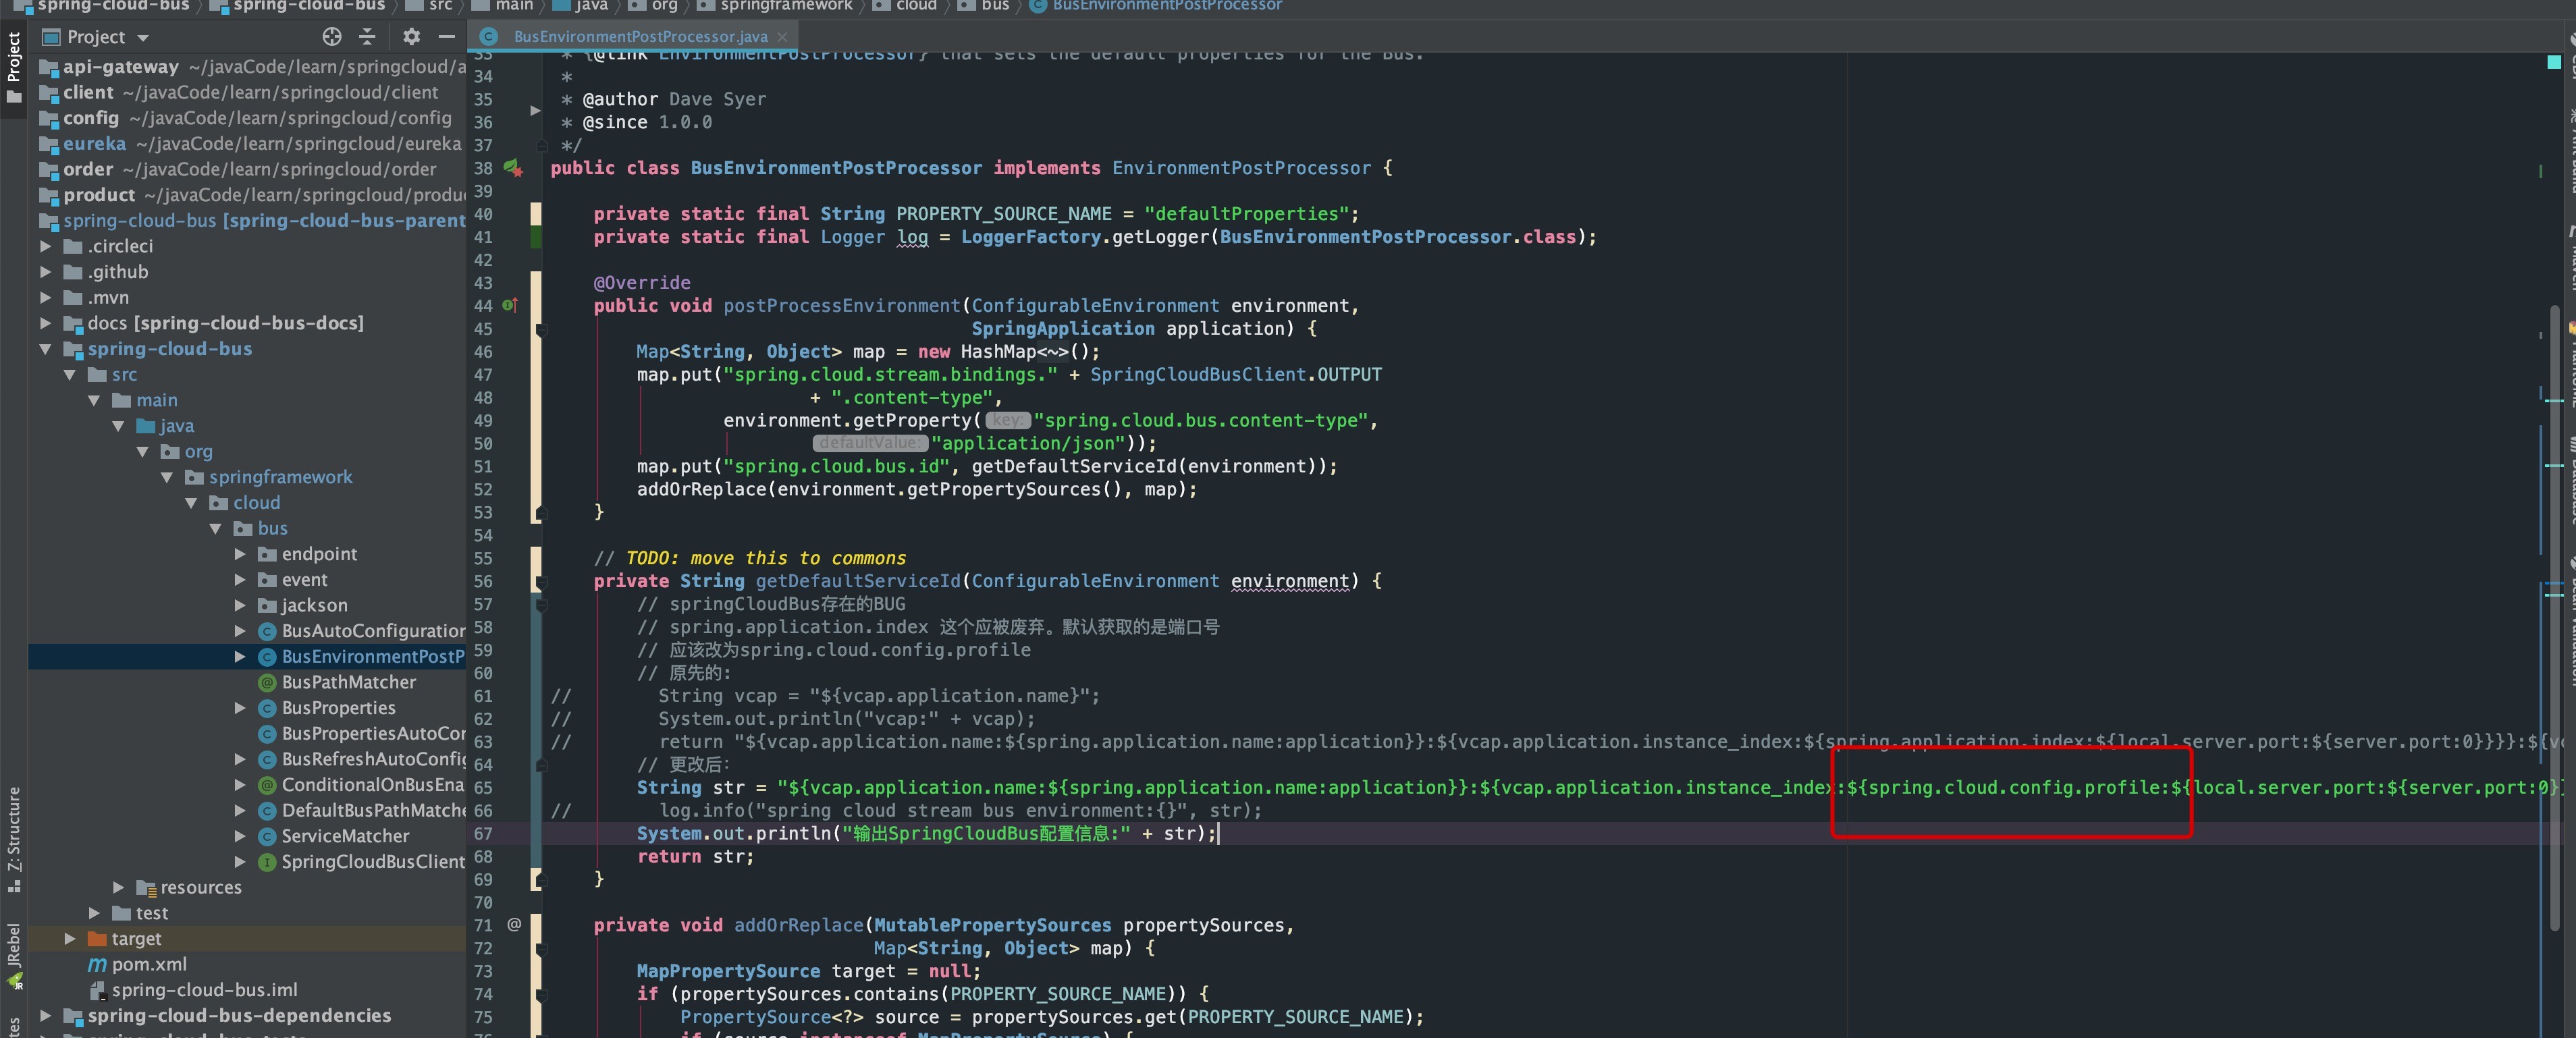Click the orange target folder icon
Viewport: 2576px width, 1038px height.
[97, 939]
